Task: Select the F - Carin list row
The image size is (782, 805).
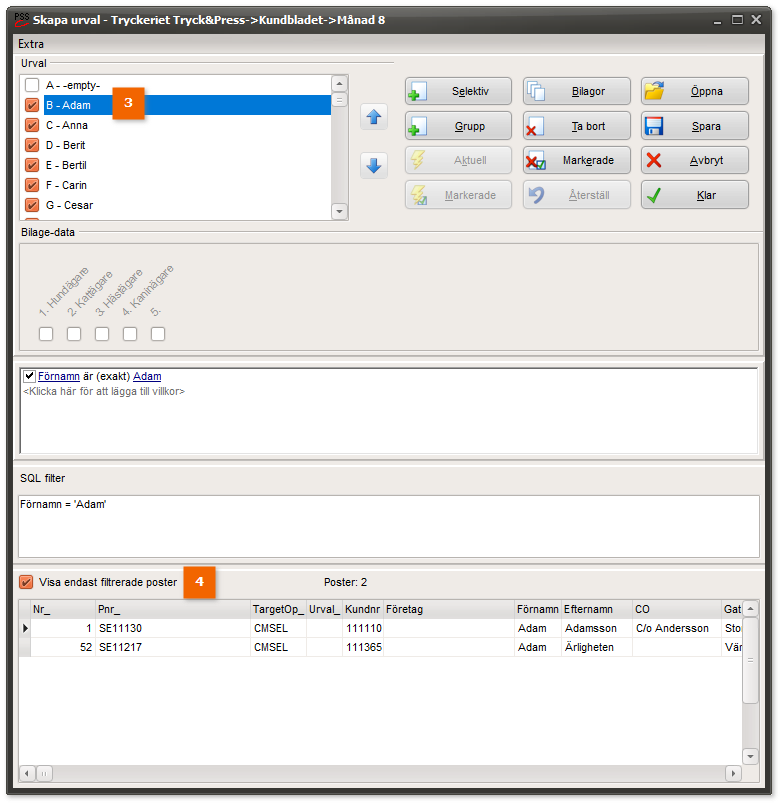Action: 187,185
